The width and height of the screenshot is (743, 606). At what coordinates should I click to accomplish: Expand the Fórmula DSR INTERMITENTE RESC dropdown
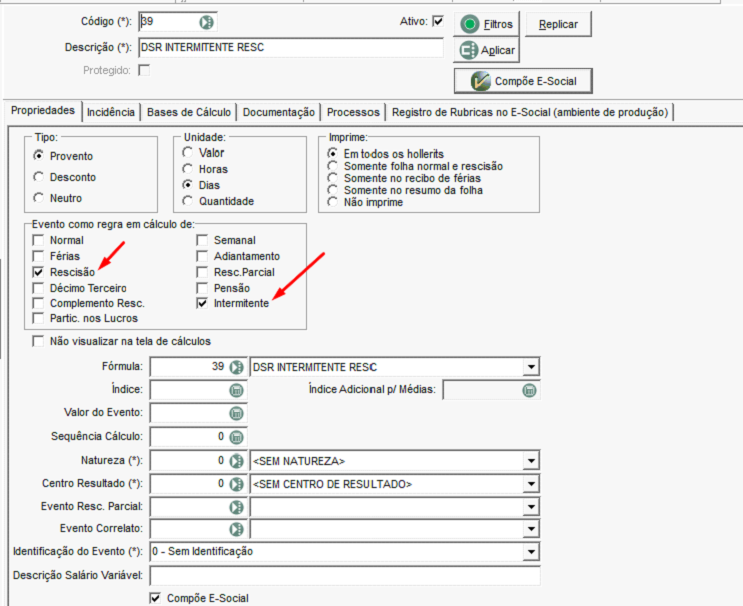point(531,367)
